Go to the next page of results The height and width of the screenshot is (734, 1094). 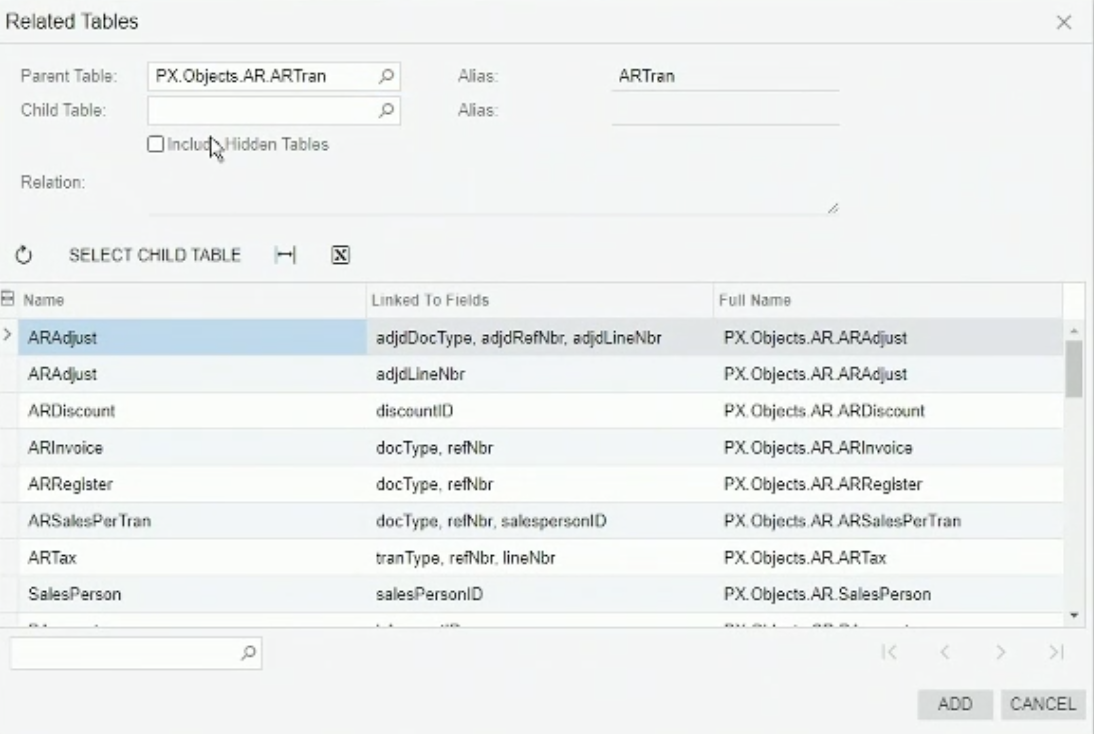(999, 653)
